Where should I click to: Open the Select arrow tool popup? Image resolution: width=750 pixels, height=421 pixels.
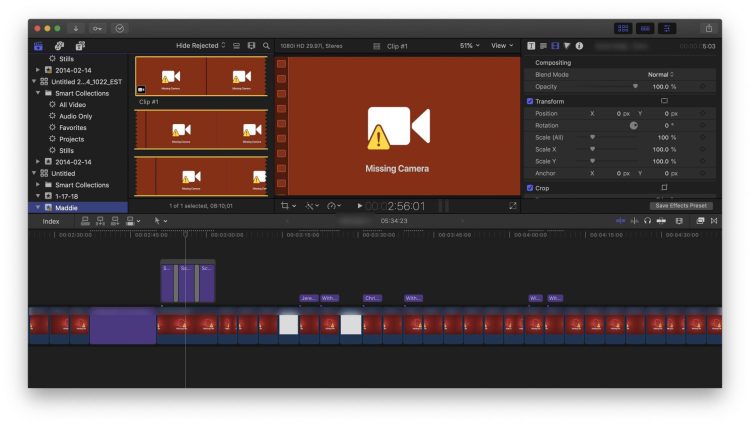pos(160,221)
